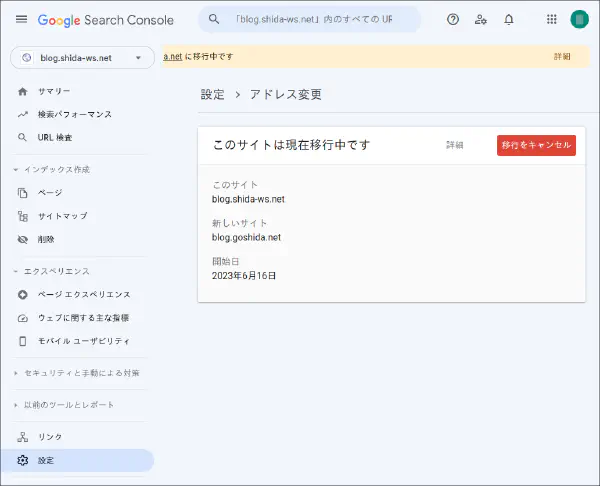Open the リンク sidebar item
The height and width of the screenshot is (486, 600).
coord(50,437)
